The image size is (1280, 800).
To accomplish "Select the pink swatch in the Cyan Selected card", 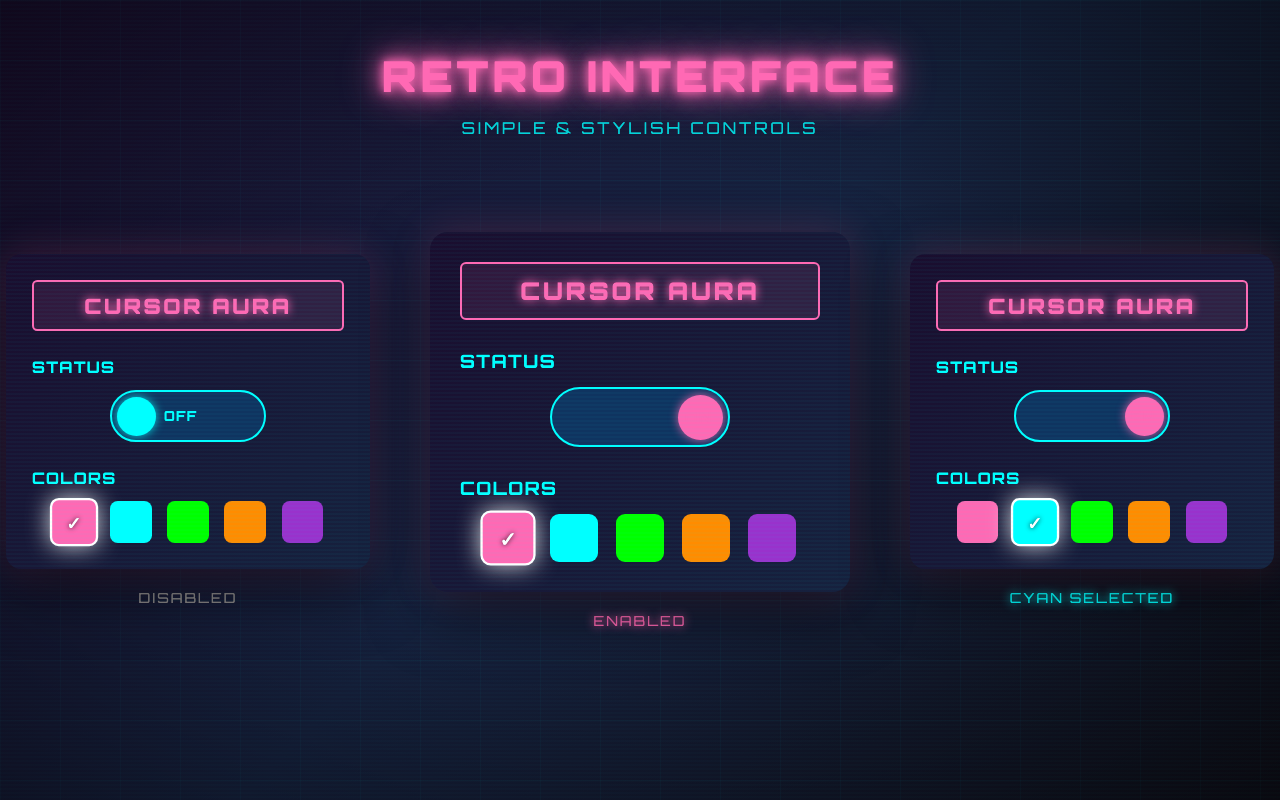I will pos(977,522).
